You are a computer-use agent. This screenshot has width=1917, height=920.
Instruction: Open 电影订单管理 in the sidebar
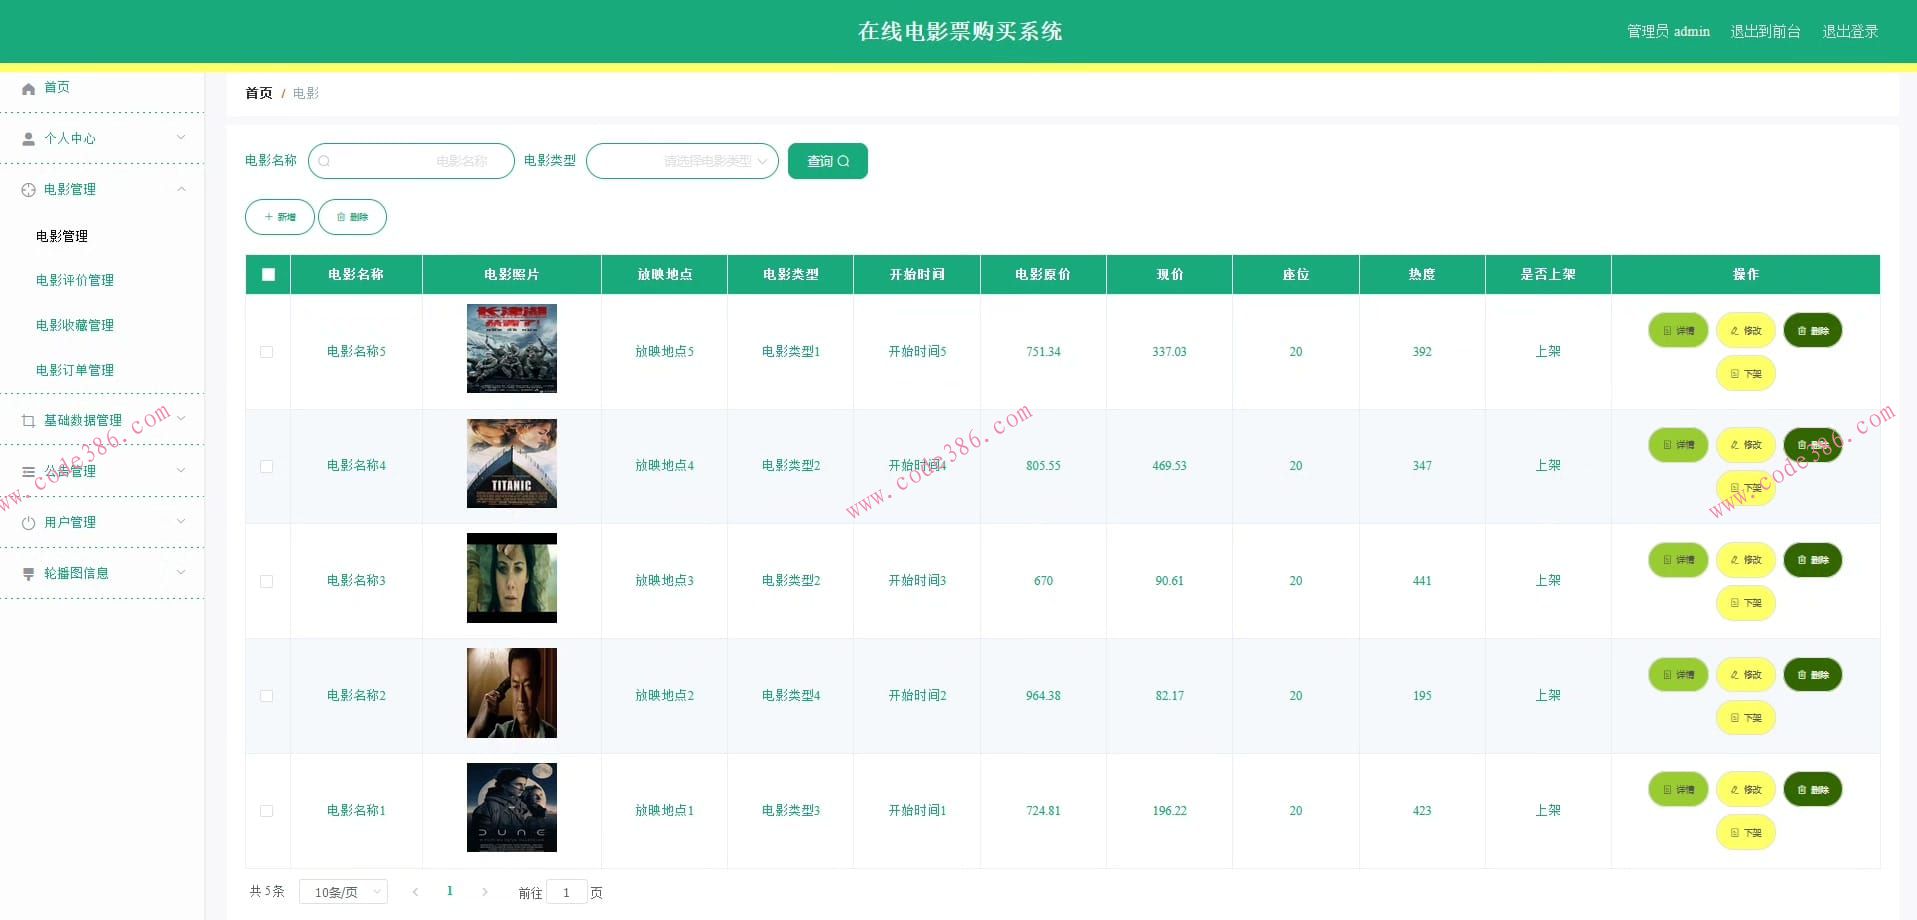75,370
